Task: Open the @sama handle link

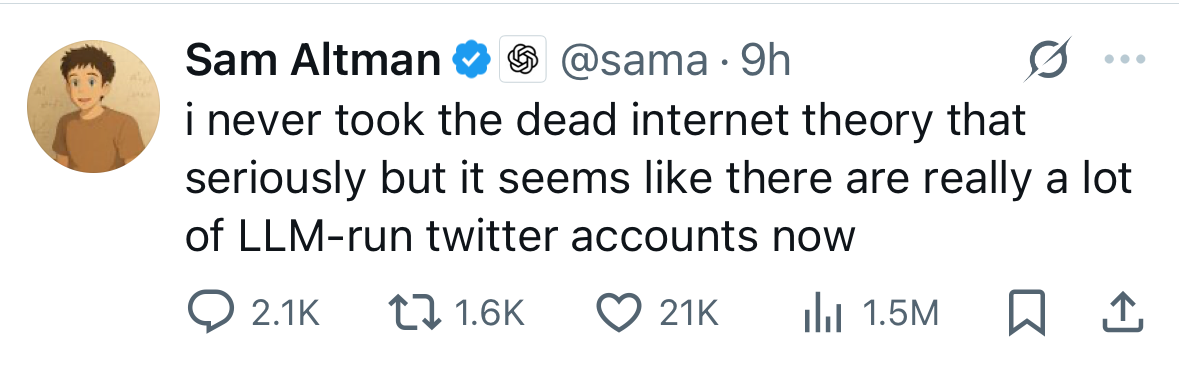Action: pos(632,60)
